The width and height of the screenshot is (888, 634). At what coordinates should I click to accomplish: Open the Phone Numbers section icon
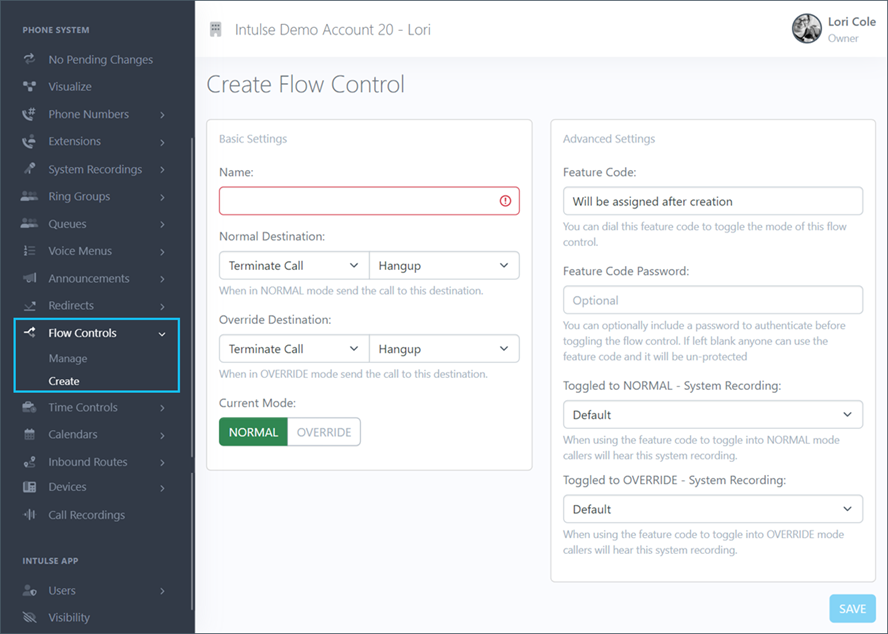(30, 114)
